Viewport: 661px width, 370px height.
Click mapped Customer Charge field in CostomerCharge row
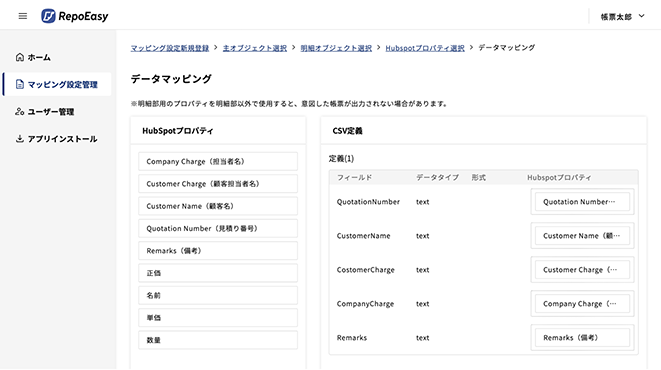pos(582,270)
